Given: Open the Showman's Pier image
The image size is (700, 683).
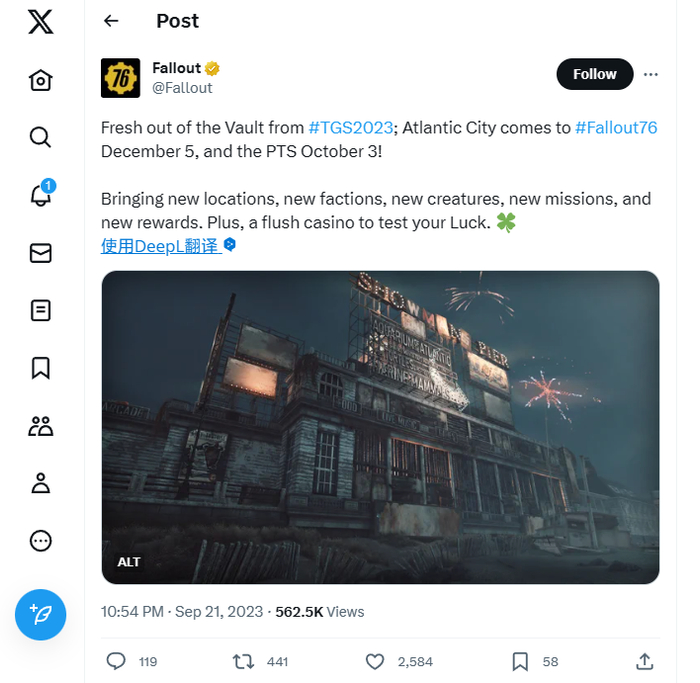Looking at the screenshot, I should click(380, 427).
